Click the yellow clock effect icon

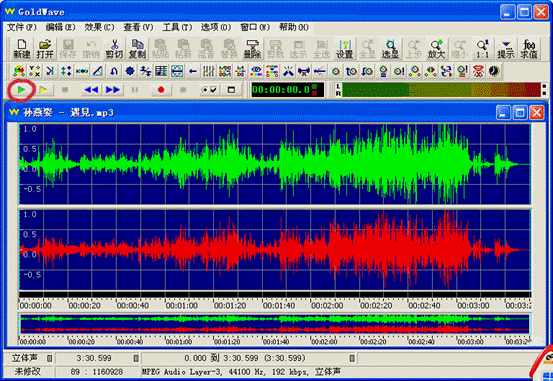pyautogui.click(x=494, y=71)
